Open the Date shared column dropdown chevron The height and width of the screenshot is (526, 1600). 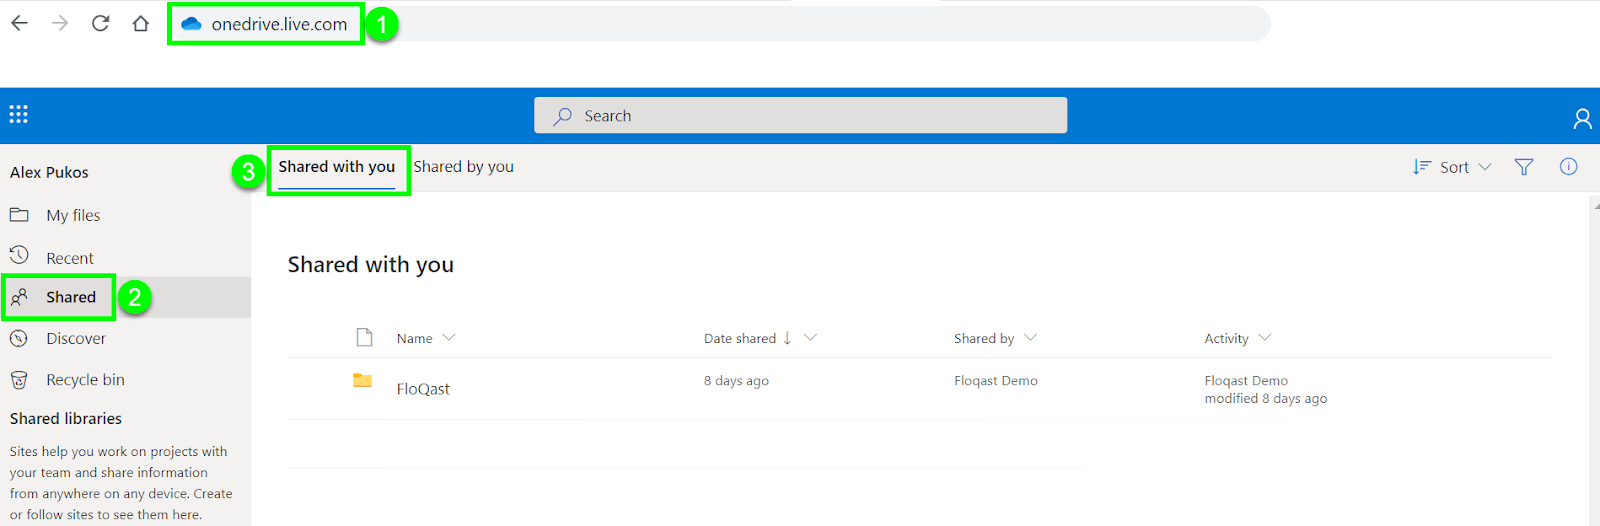click(810, 338)
